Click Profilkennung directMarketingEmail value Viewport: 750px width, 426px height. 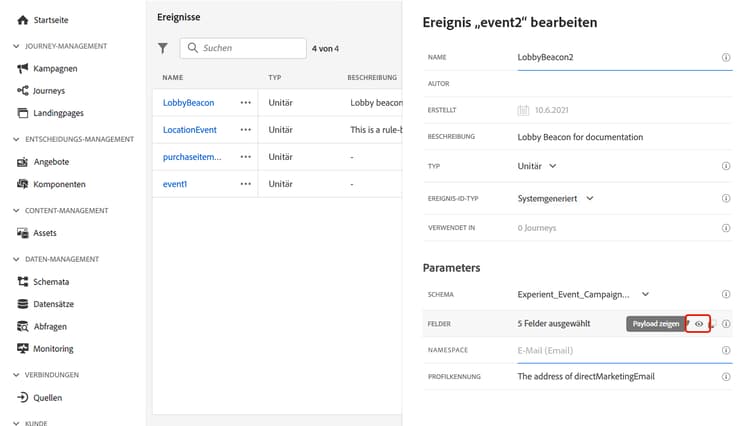pyautogui.click(x=586, y=377)
